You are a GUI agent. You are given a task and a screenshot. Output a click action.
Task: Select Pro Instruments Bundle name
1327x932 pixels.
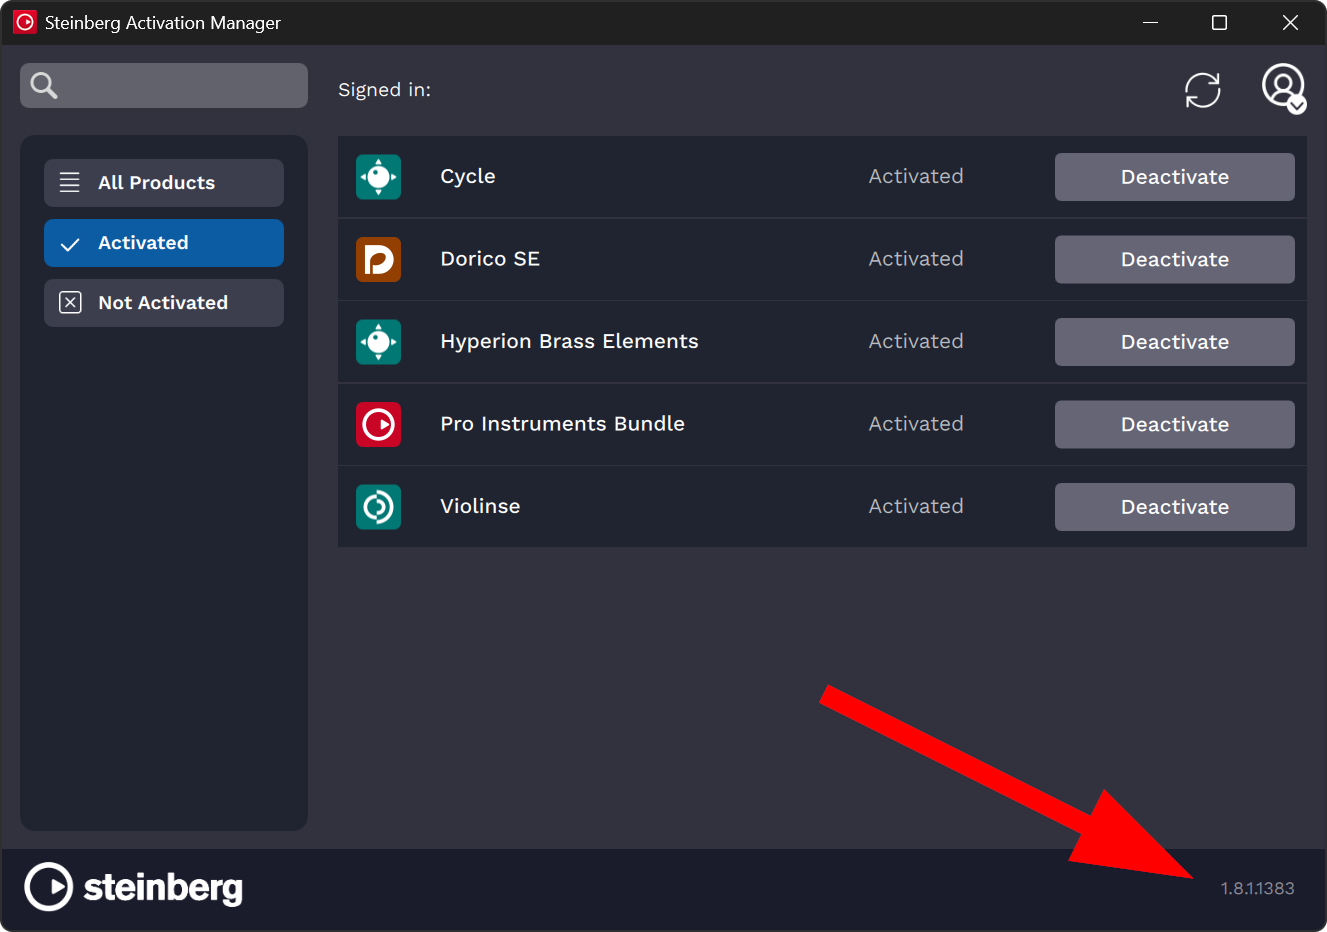[x=563, y=424]
